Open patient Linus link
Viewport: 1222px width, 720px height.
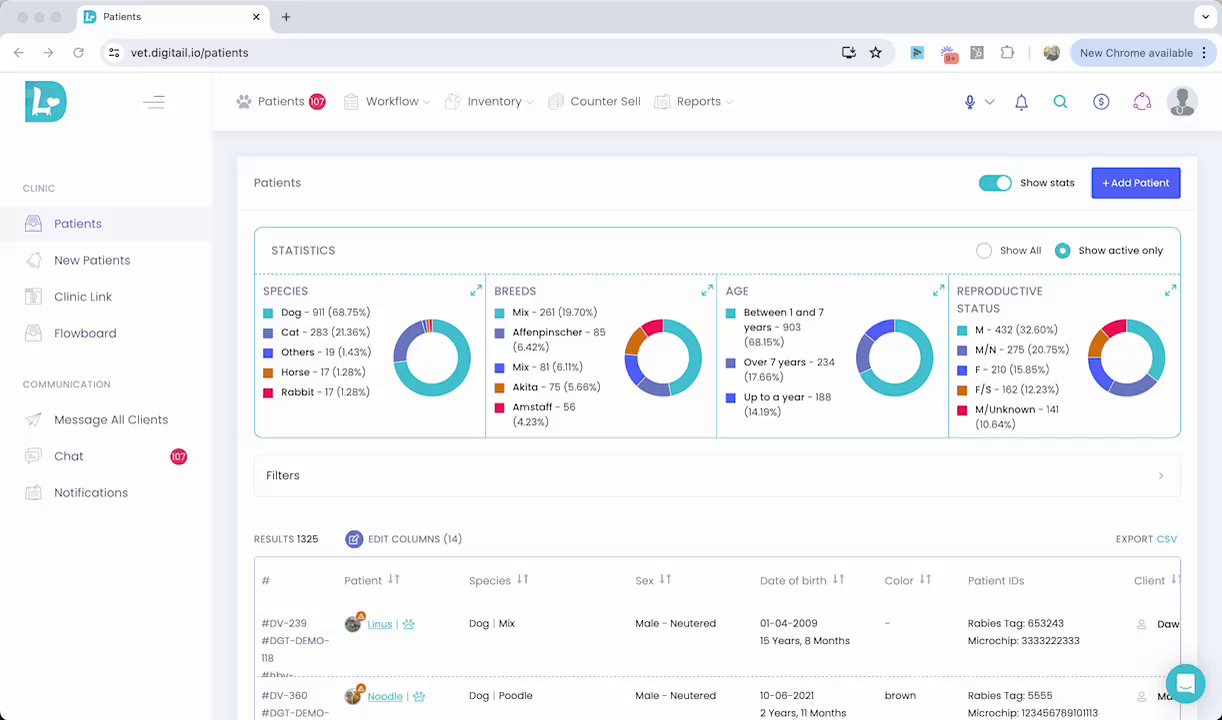coord(380,624)
